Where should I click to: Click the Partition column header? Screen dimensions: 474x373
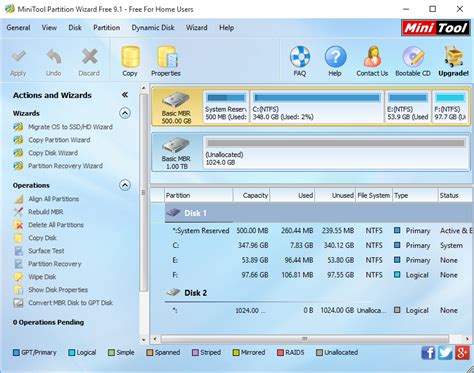(x=199, y=195)
